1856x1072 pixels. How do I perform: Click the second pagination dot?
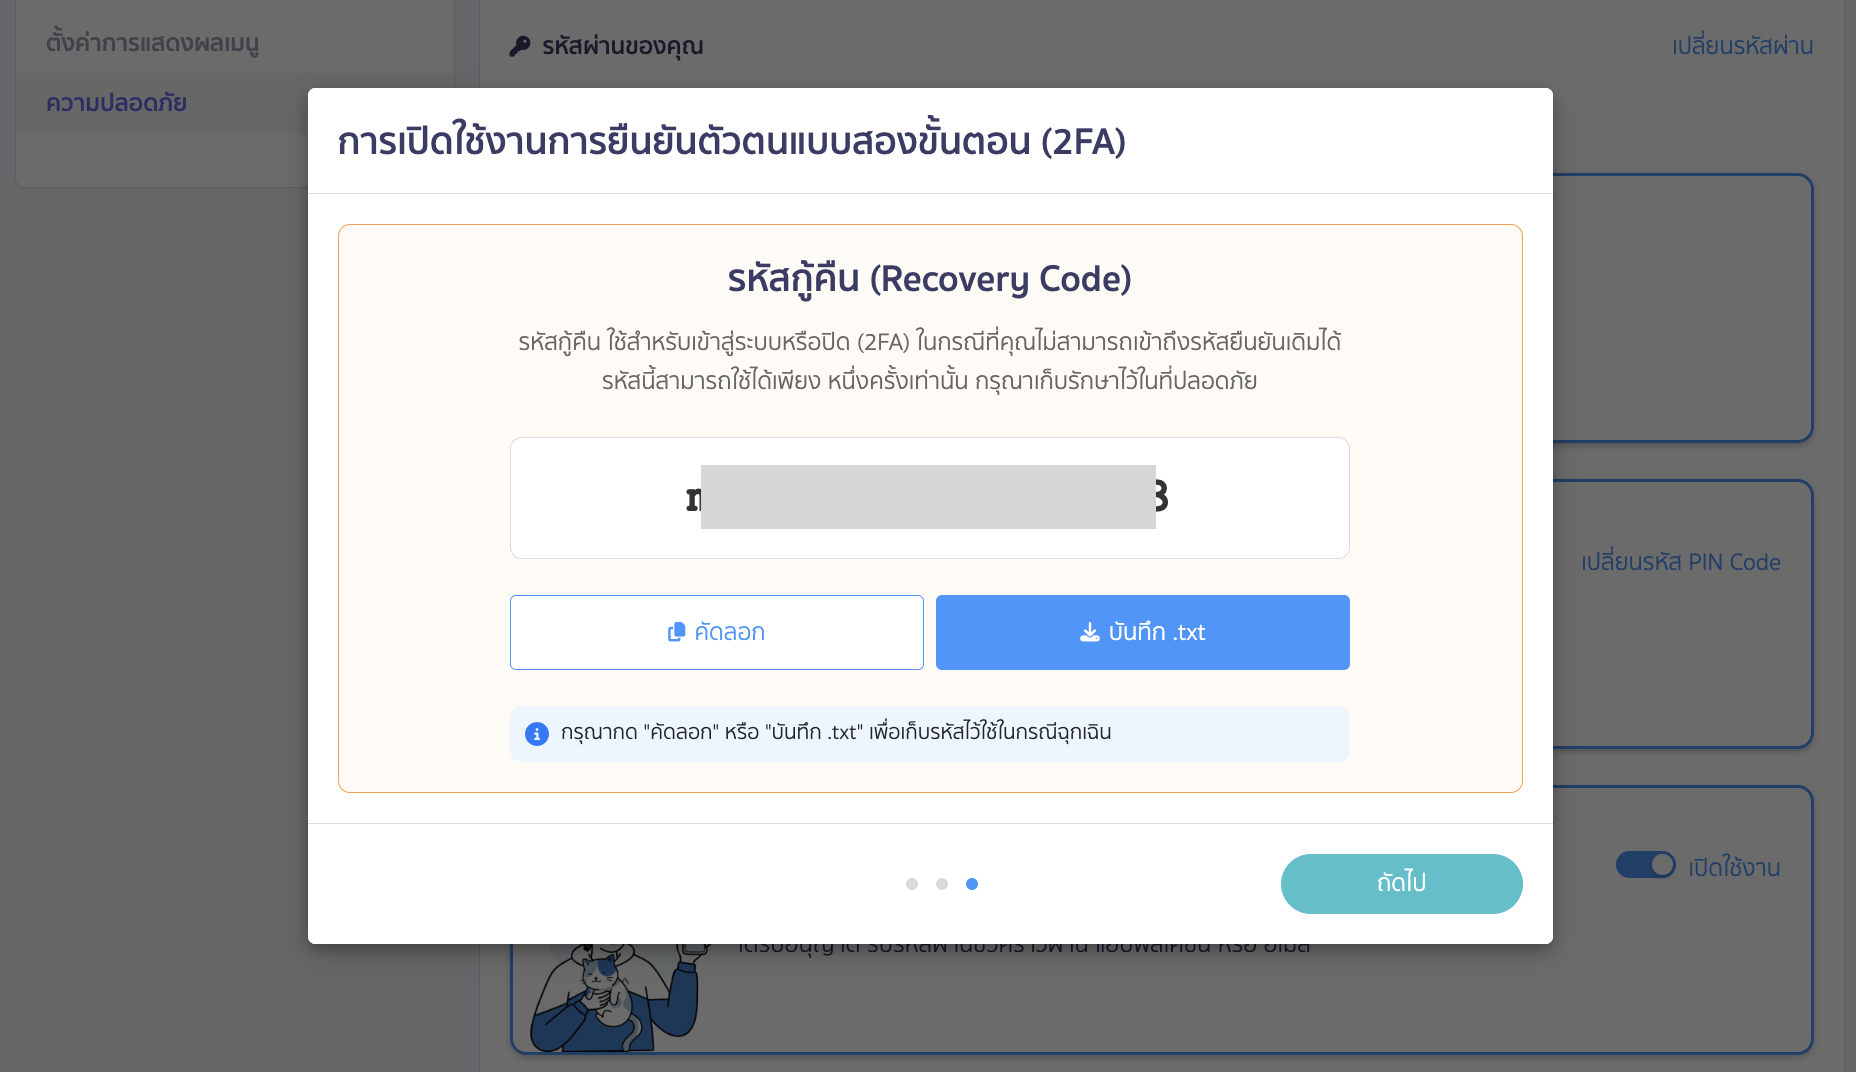coord(942,884)
